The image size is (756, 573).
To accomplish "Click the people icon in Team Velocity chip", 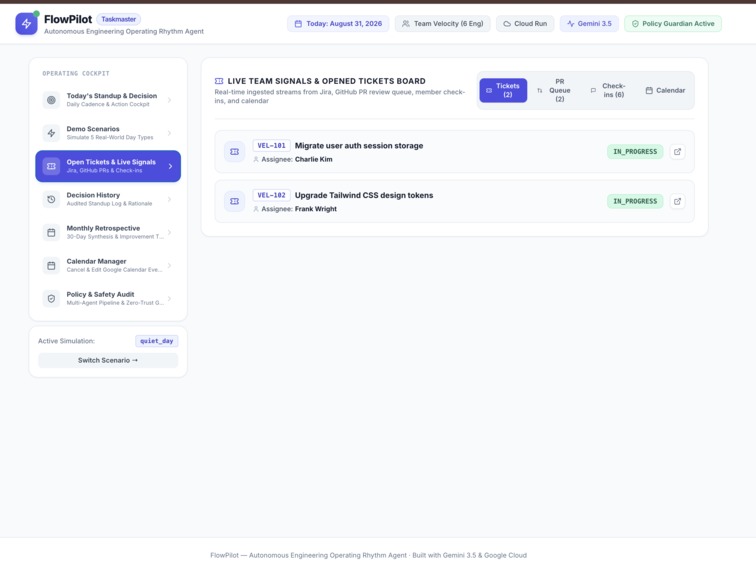I will (x=406, y=24).
